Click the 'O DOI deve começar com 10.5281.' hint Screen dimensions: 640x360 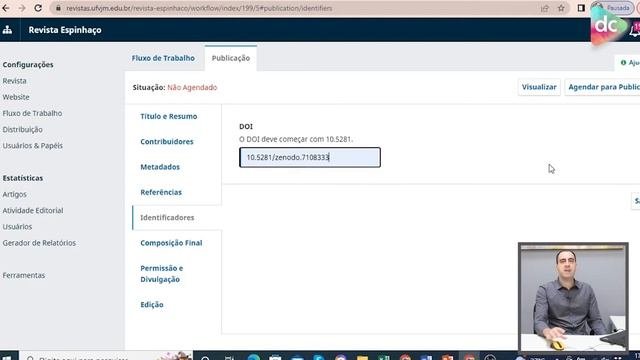[296, 139]
